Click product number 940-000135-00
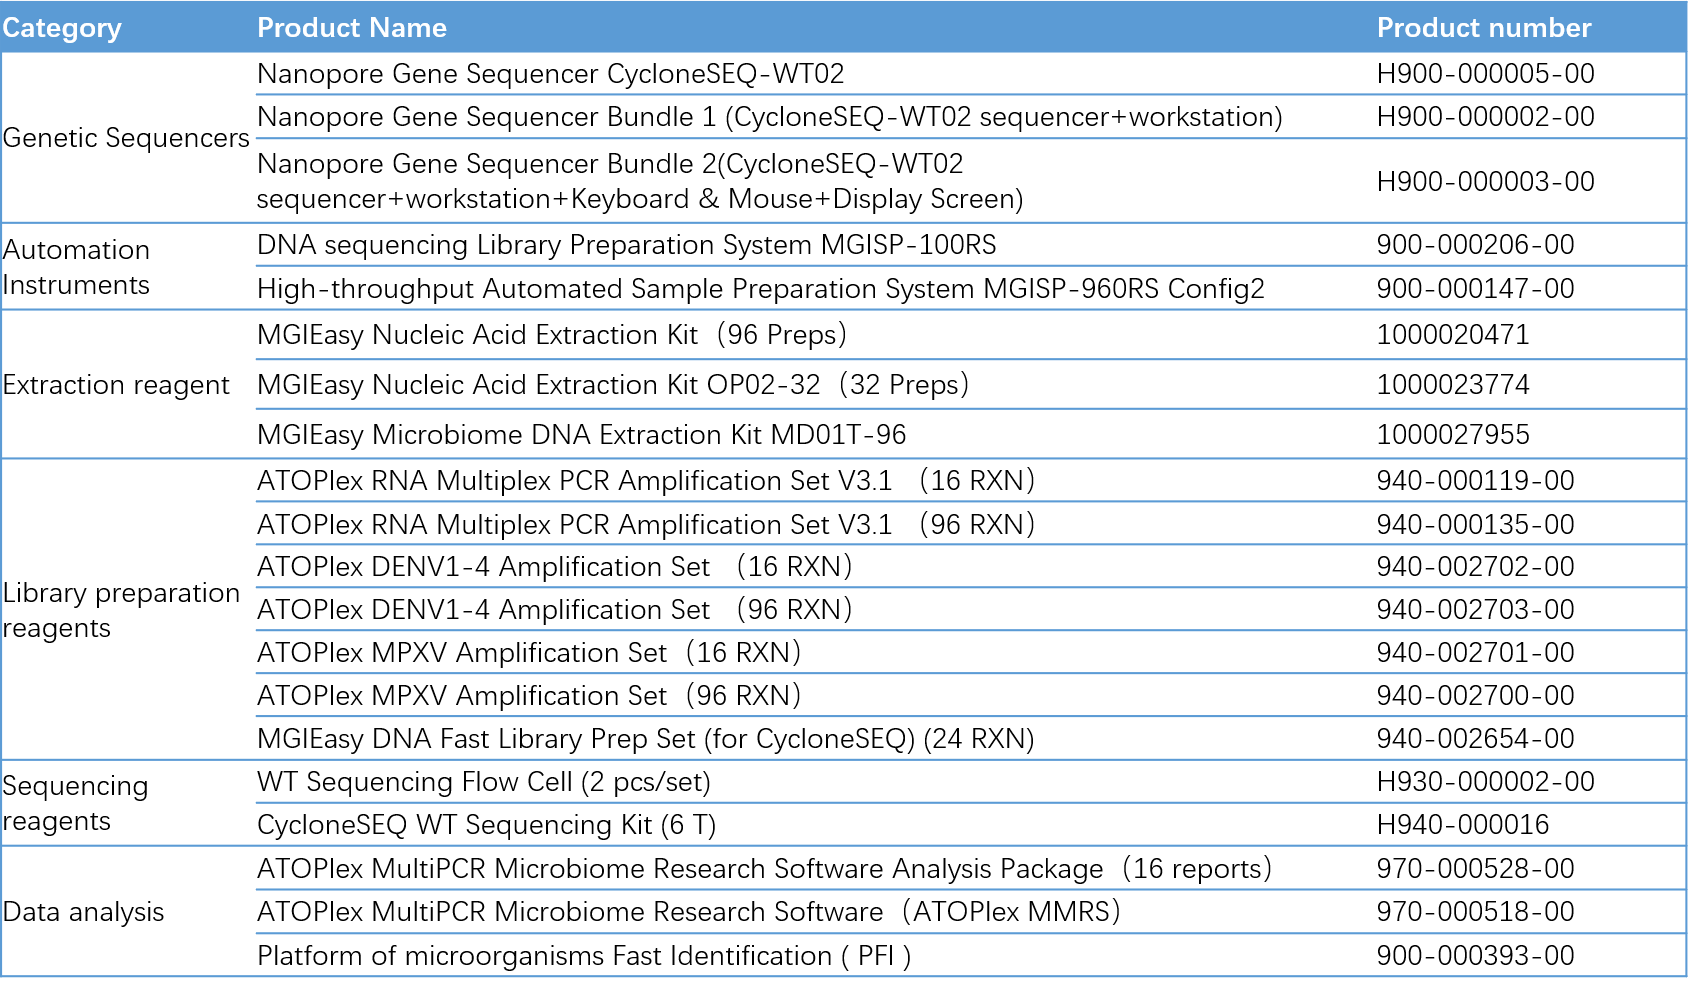This screenshot has height=991, width=1689. coord(1476,525)
